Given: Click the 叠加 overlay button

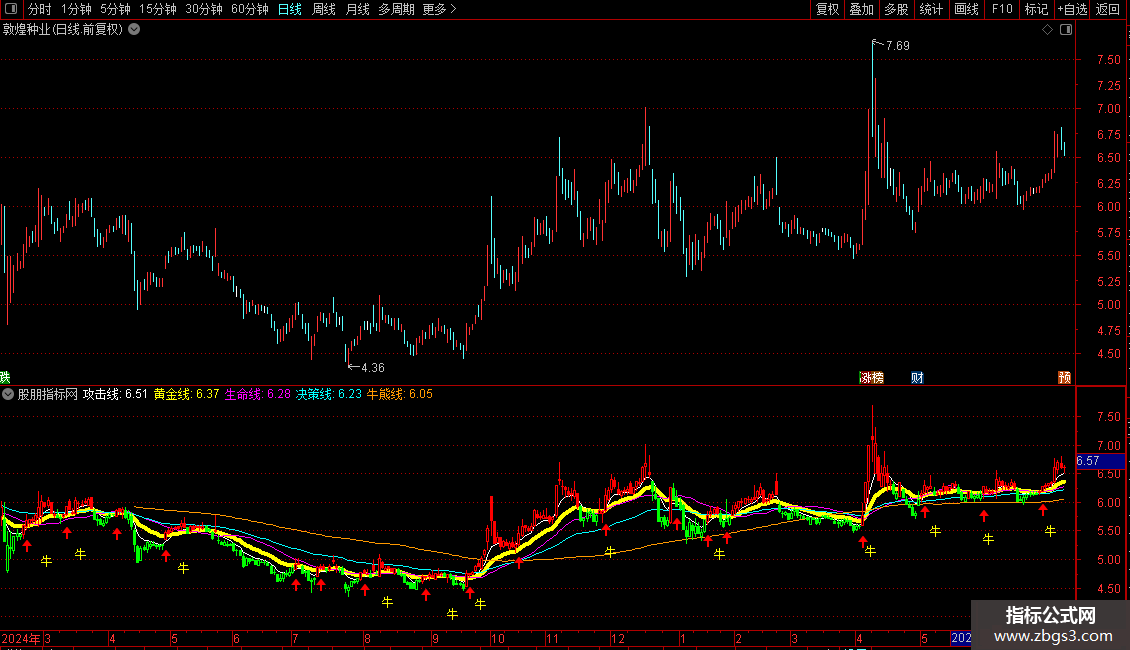Looking at the screenshot, I should click(862, 9).
